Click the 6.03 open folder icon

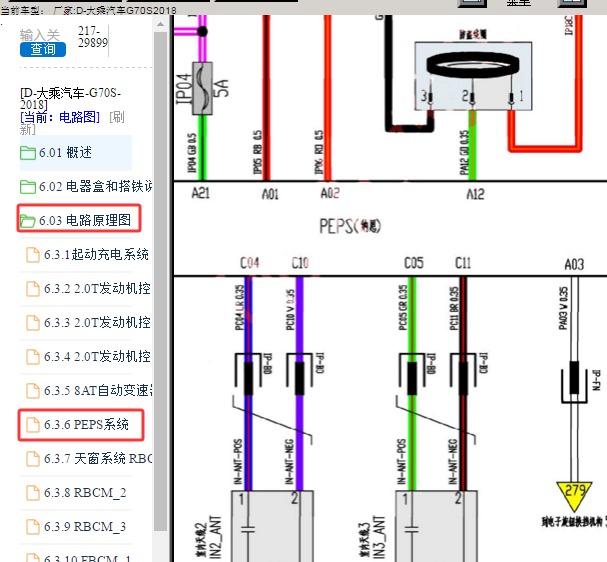(x=28, y=221)
